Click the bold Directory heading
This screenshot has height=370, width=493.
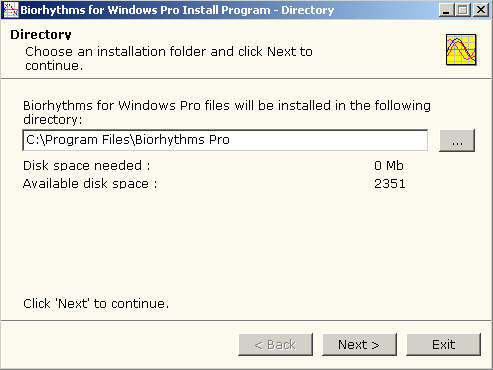(41, 35)
